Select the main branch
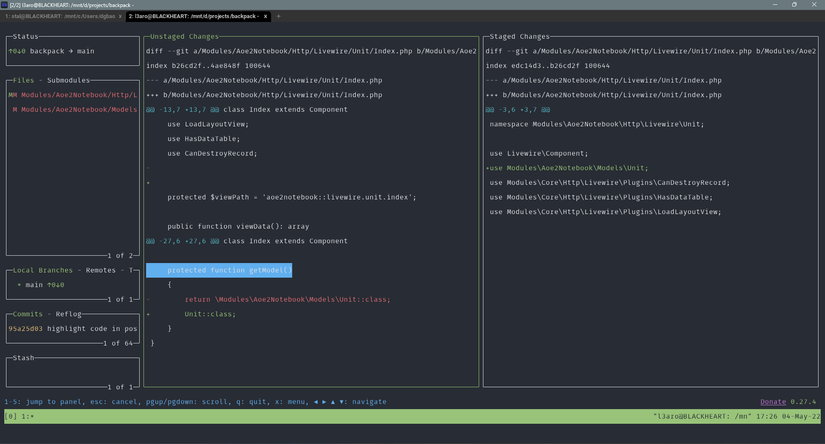 pyautogui.click(x=34, y=285)
